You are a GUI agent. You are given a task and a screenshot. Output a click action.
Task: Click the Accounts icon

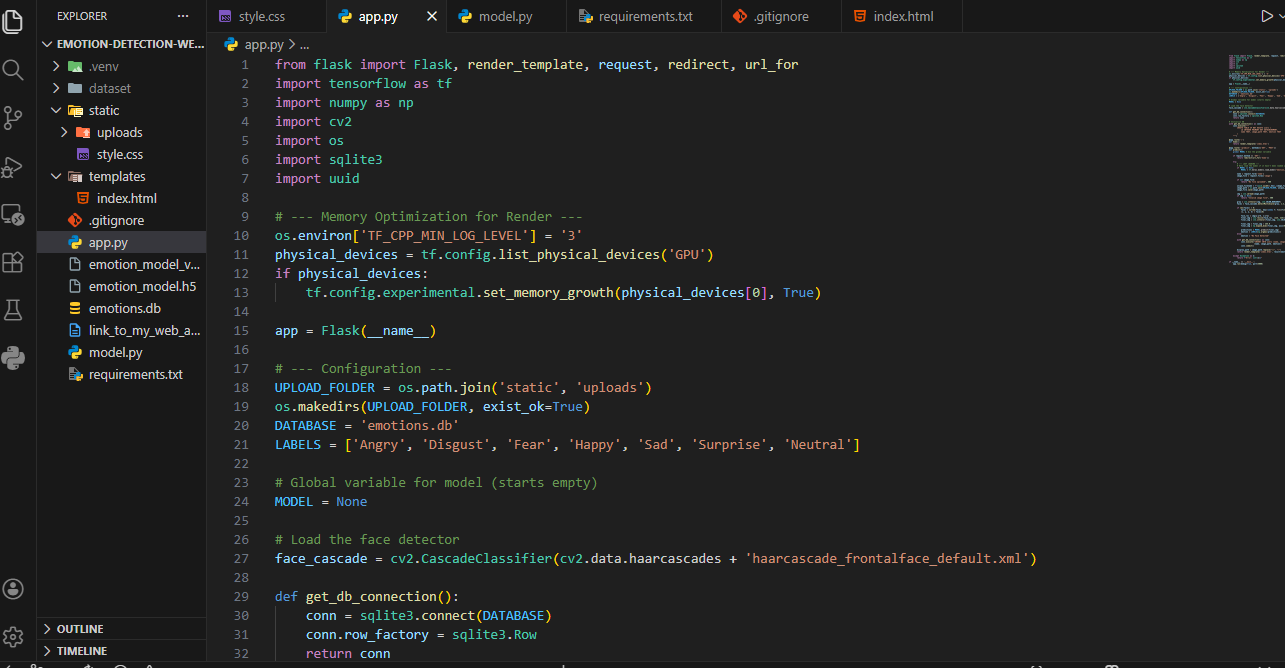point(13,589)
